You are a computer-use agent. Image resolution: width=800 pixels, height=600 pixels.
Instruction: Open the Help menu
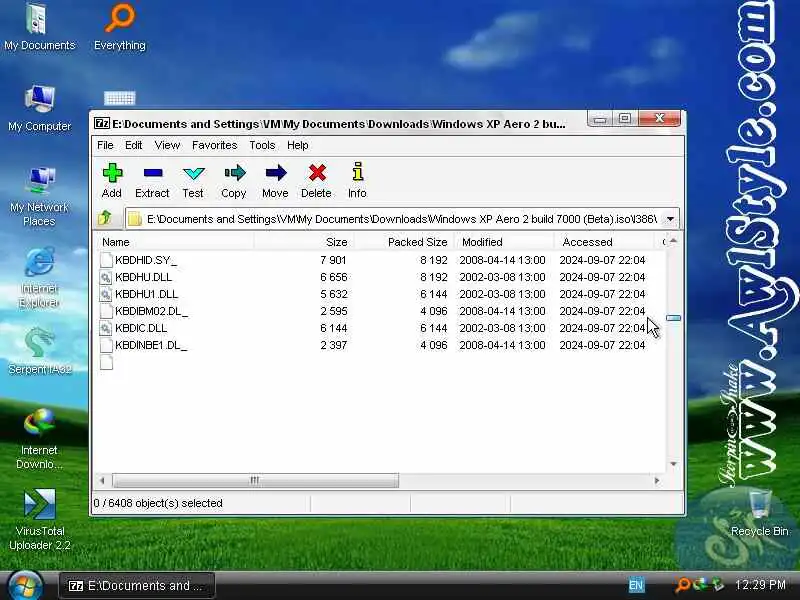coord(297,145)
